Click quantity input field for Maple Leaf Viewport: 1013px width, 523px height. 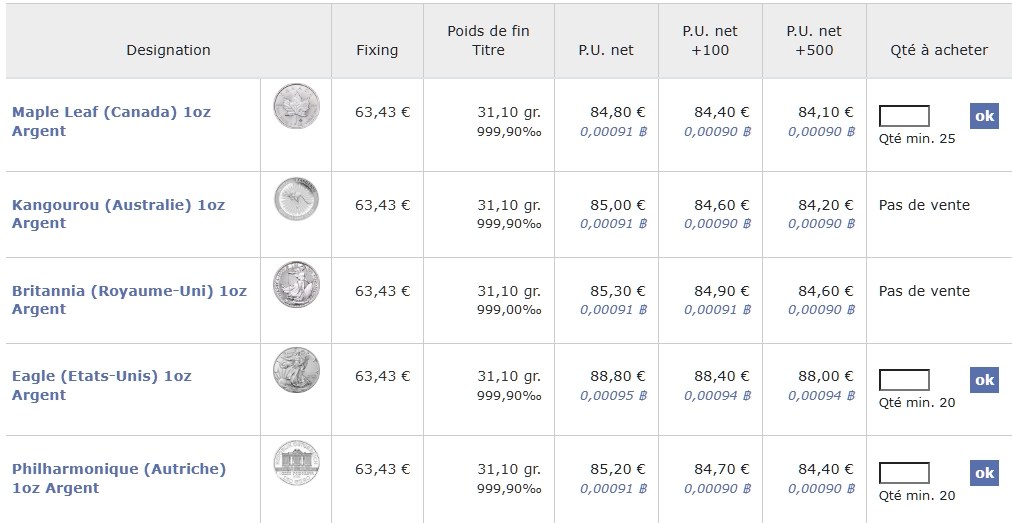pos(904,117)
